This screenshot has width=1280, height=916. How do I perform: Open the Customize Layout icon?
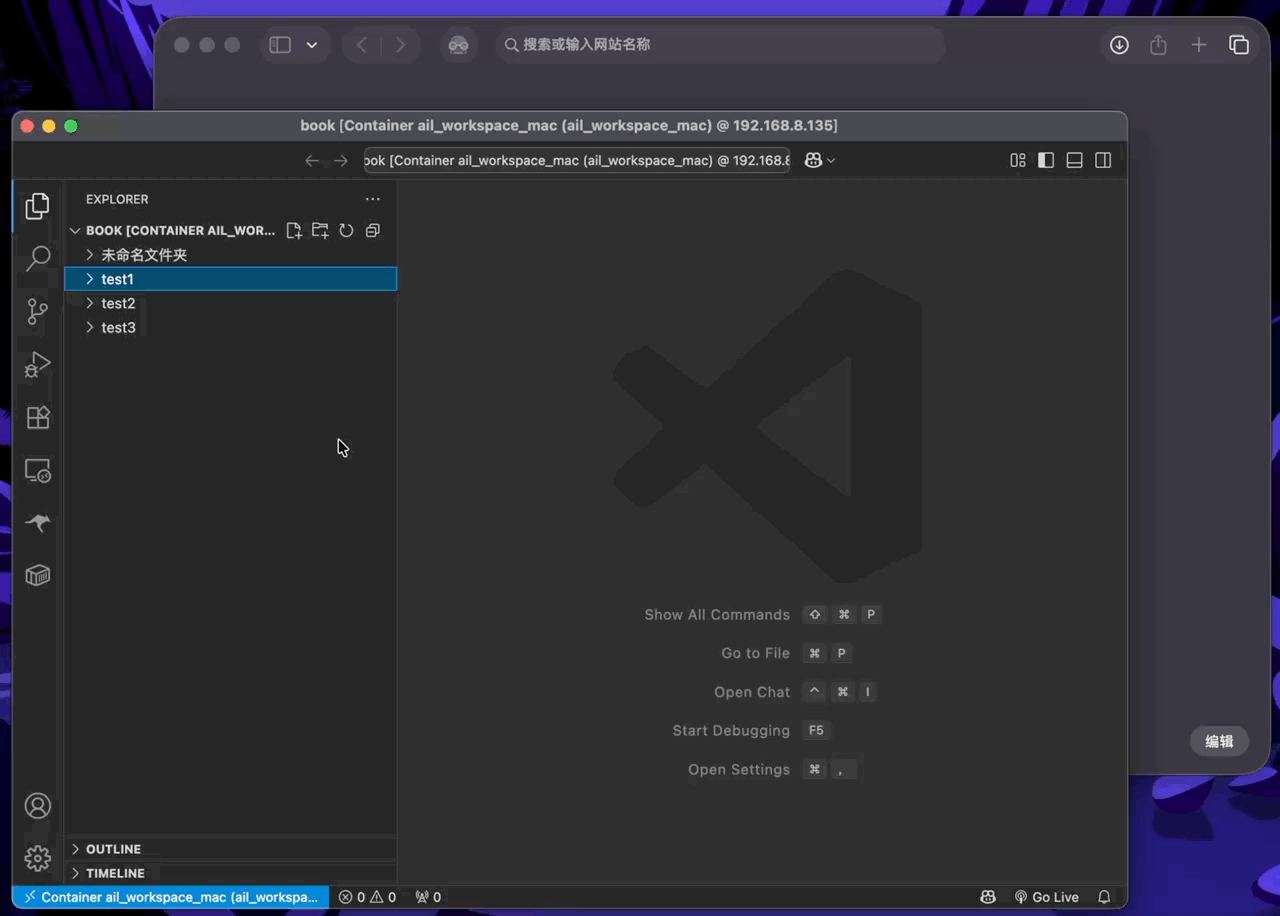[1018, 160]
